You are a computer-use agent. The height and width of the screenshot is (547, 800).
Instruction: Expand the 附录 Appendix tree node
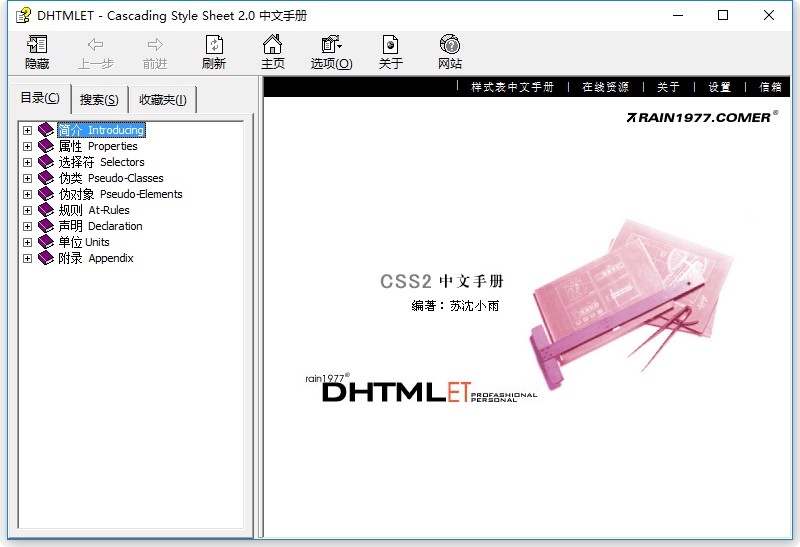point(27,259)
